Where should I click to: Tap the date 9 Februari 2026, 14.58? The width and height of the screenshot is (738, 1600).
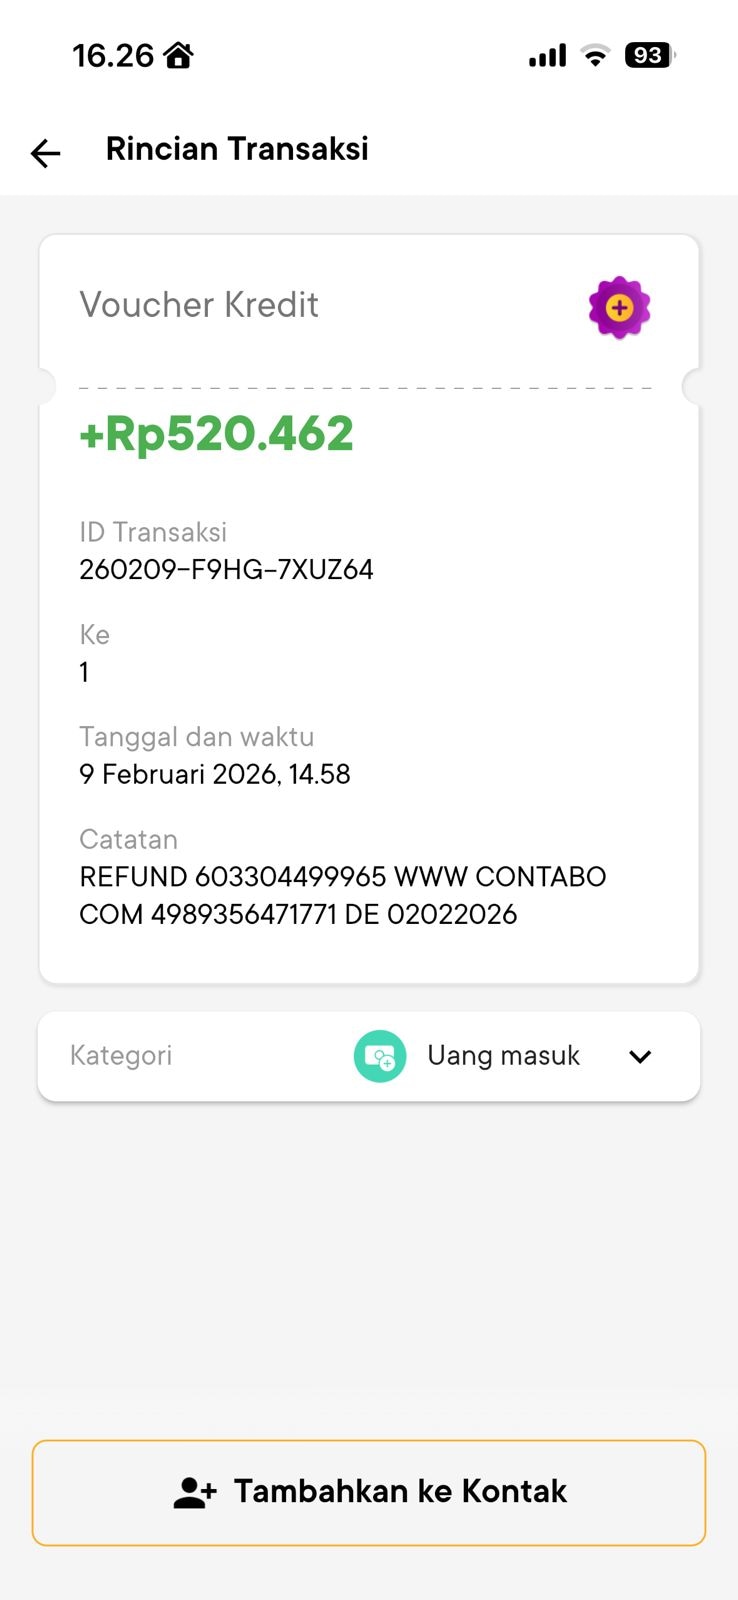(x=215, y=774)
